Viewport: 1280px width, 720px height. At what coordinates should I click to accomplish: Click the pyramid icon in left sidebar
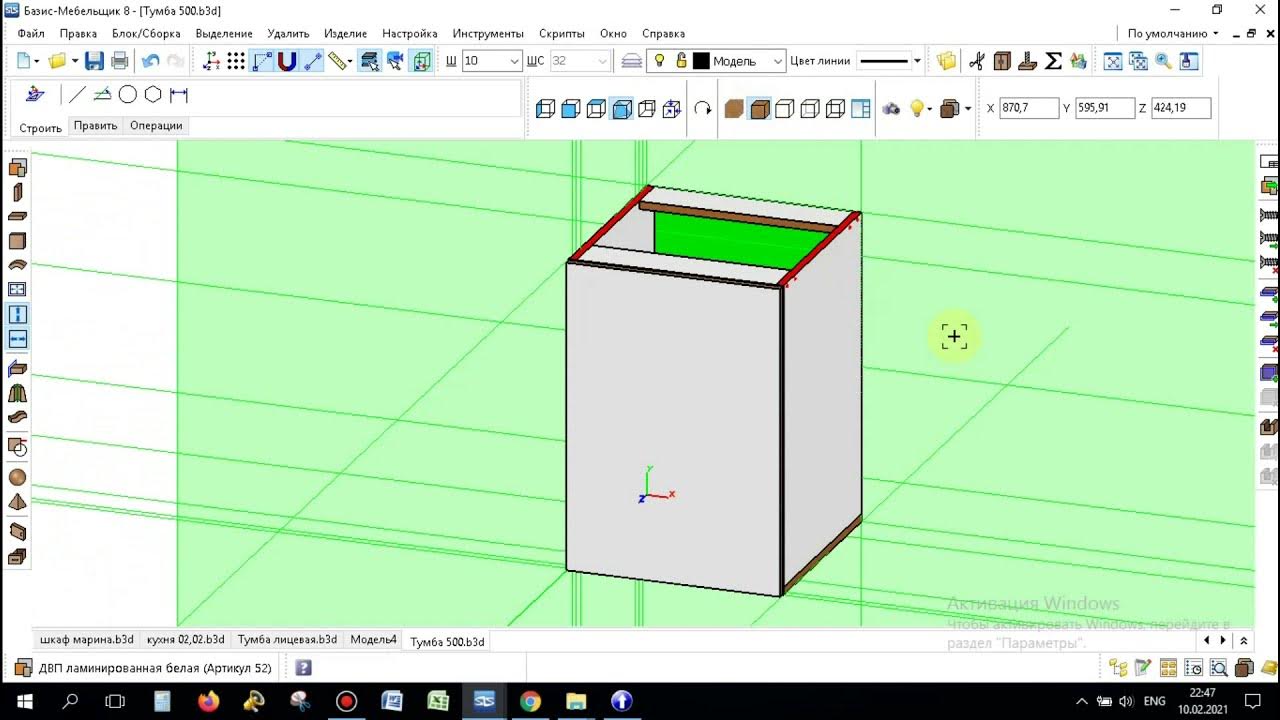(x=17, y=502)
